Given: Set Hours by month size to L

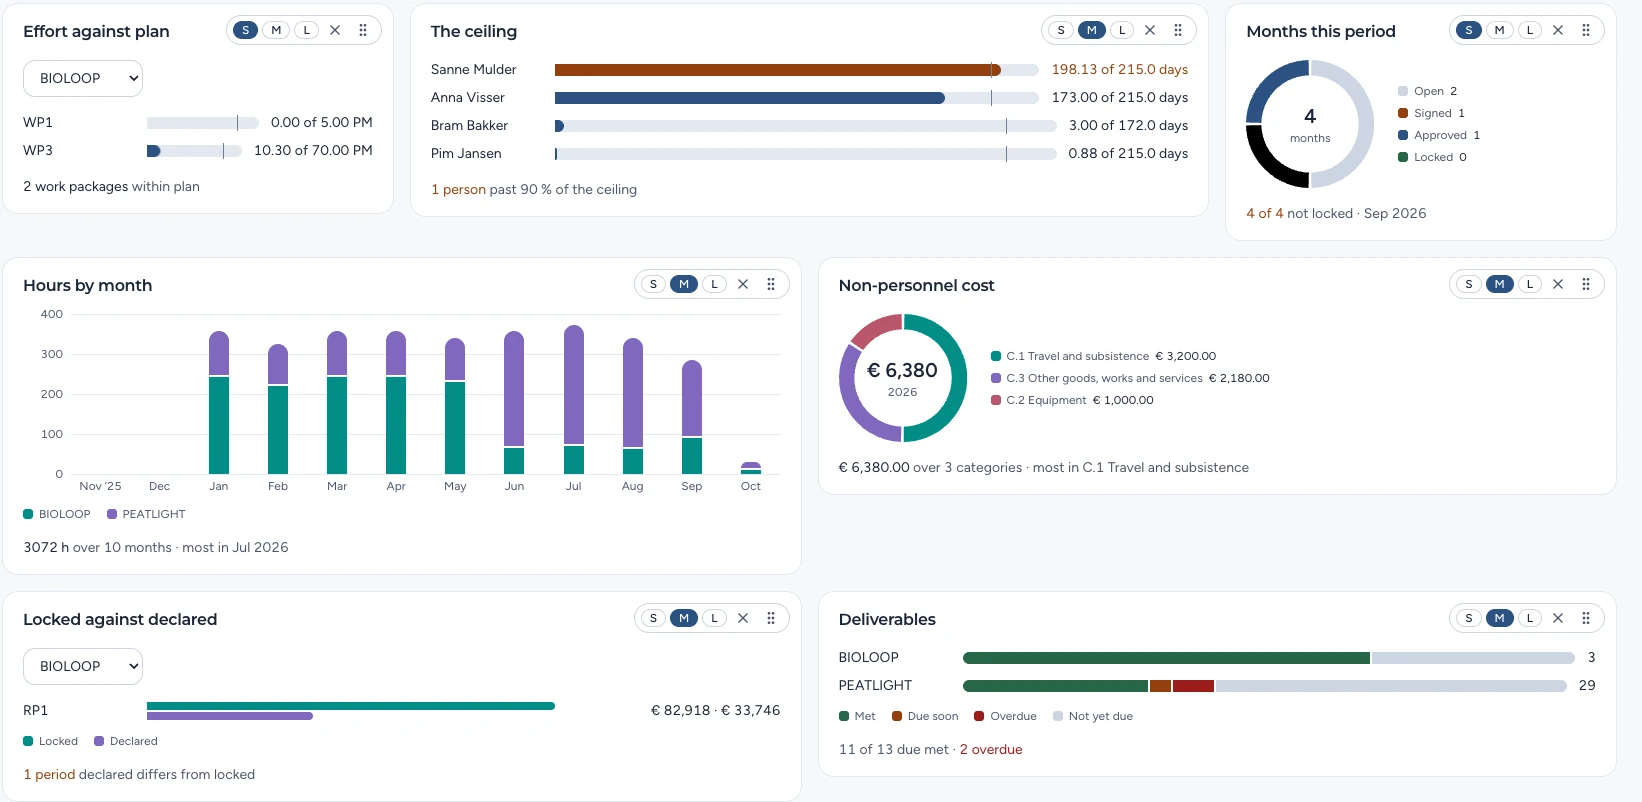Looking at the screenshot, I should click(714, 284).
